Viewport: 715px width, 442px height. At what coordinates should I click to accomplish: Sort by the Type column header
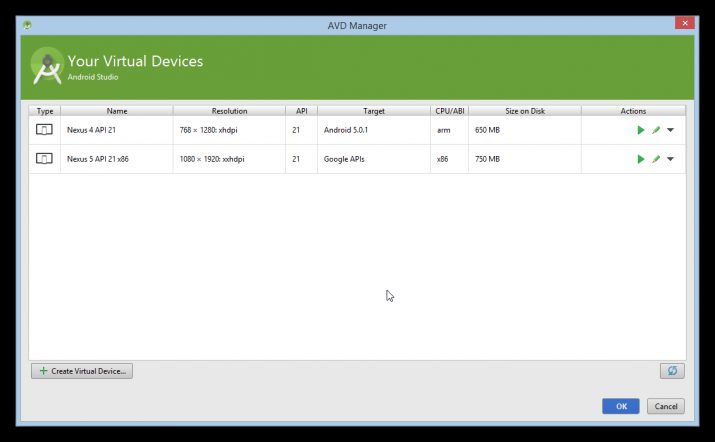click(45, 111)
